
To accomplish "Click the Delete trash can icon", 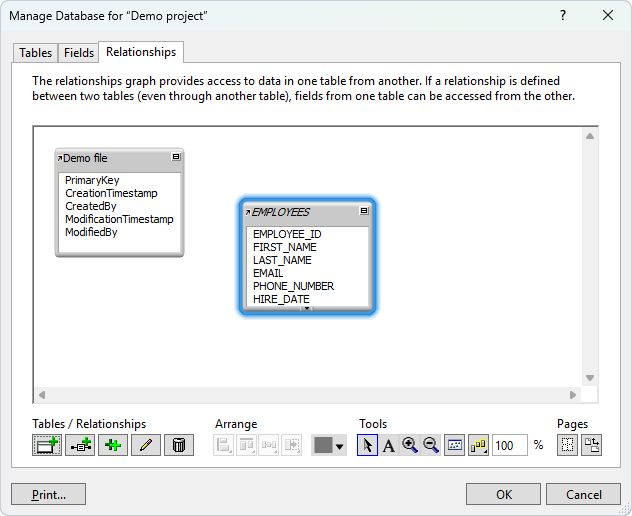I will 179,445.
